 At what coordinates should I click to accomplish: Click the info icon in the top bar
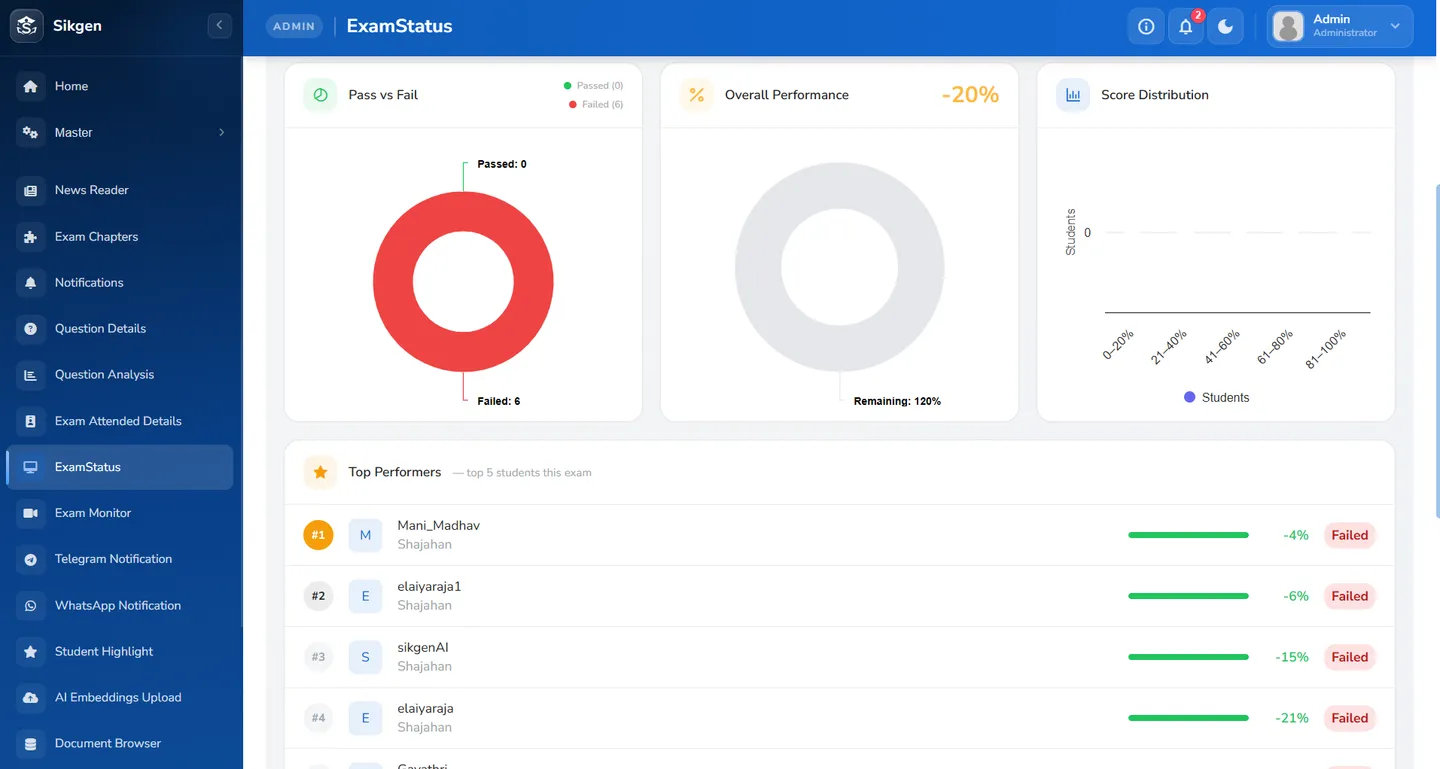tap(1146, 27)
